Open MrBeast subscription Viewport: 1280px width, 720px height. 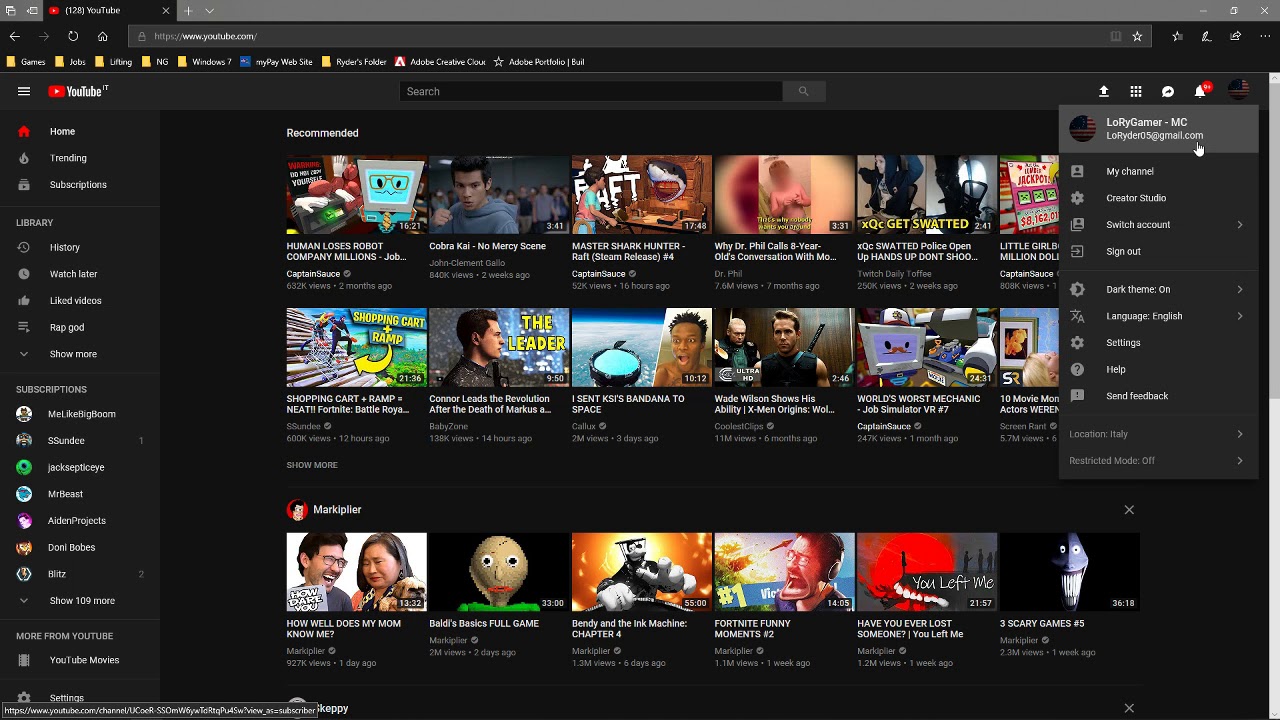click(x=80, y=494)
